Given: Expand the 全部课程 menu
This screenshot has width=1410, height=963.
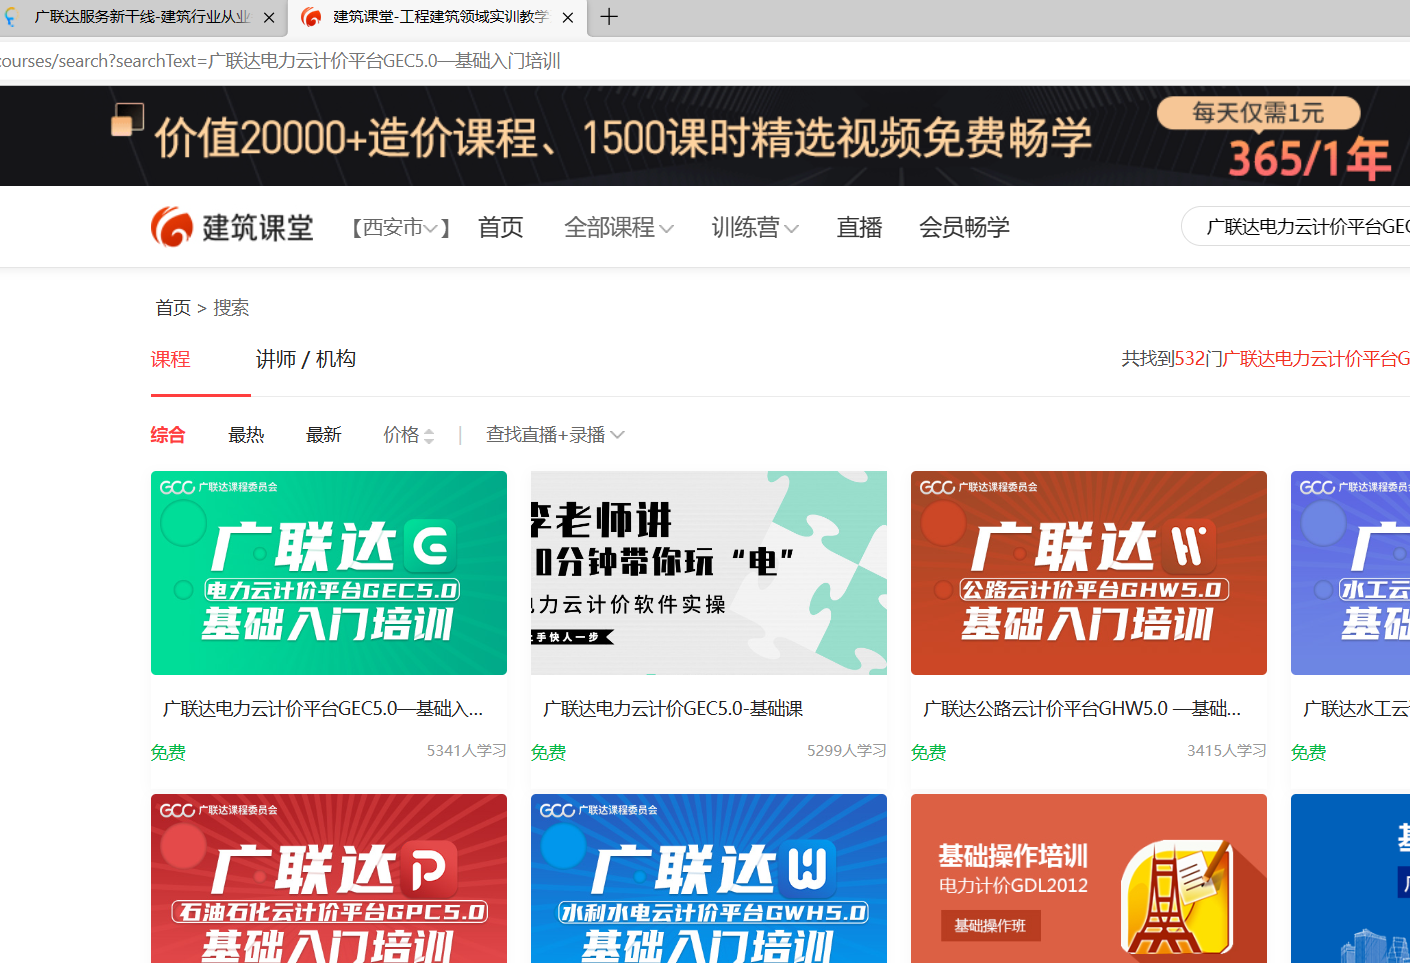Looking at the screenshot, I should tap(619, 228).
